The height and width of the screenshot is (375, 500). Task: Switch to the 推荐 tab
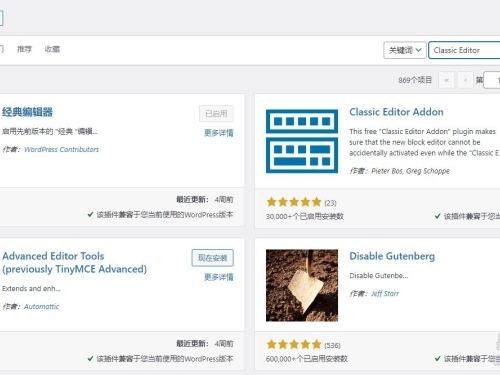click(24, 49)
